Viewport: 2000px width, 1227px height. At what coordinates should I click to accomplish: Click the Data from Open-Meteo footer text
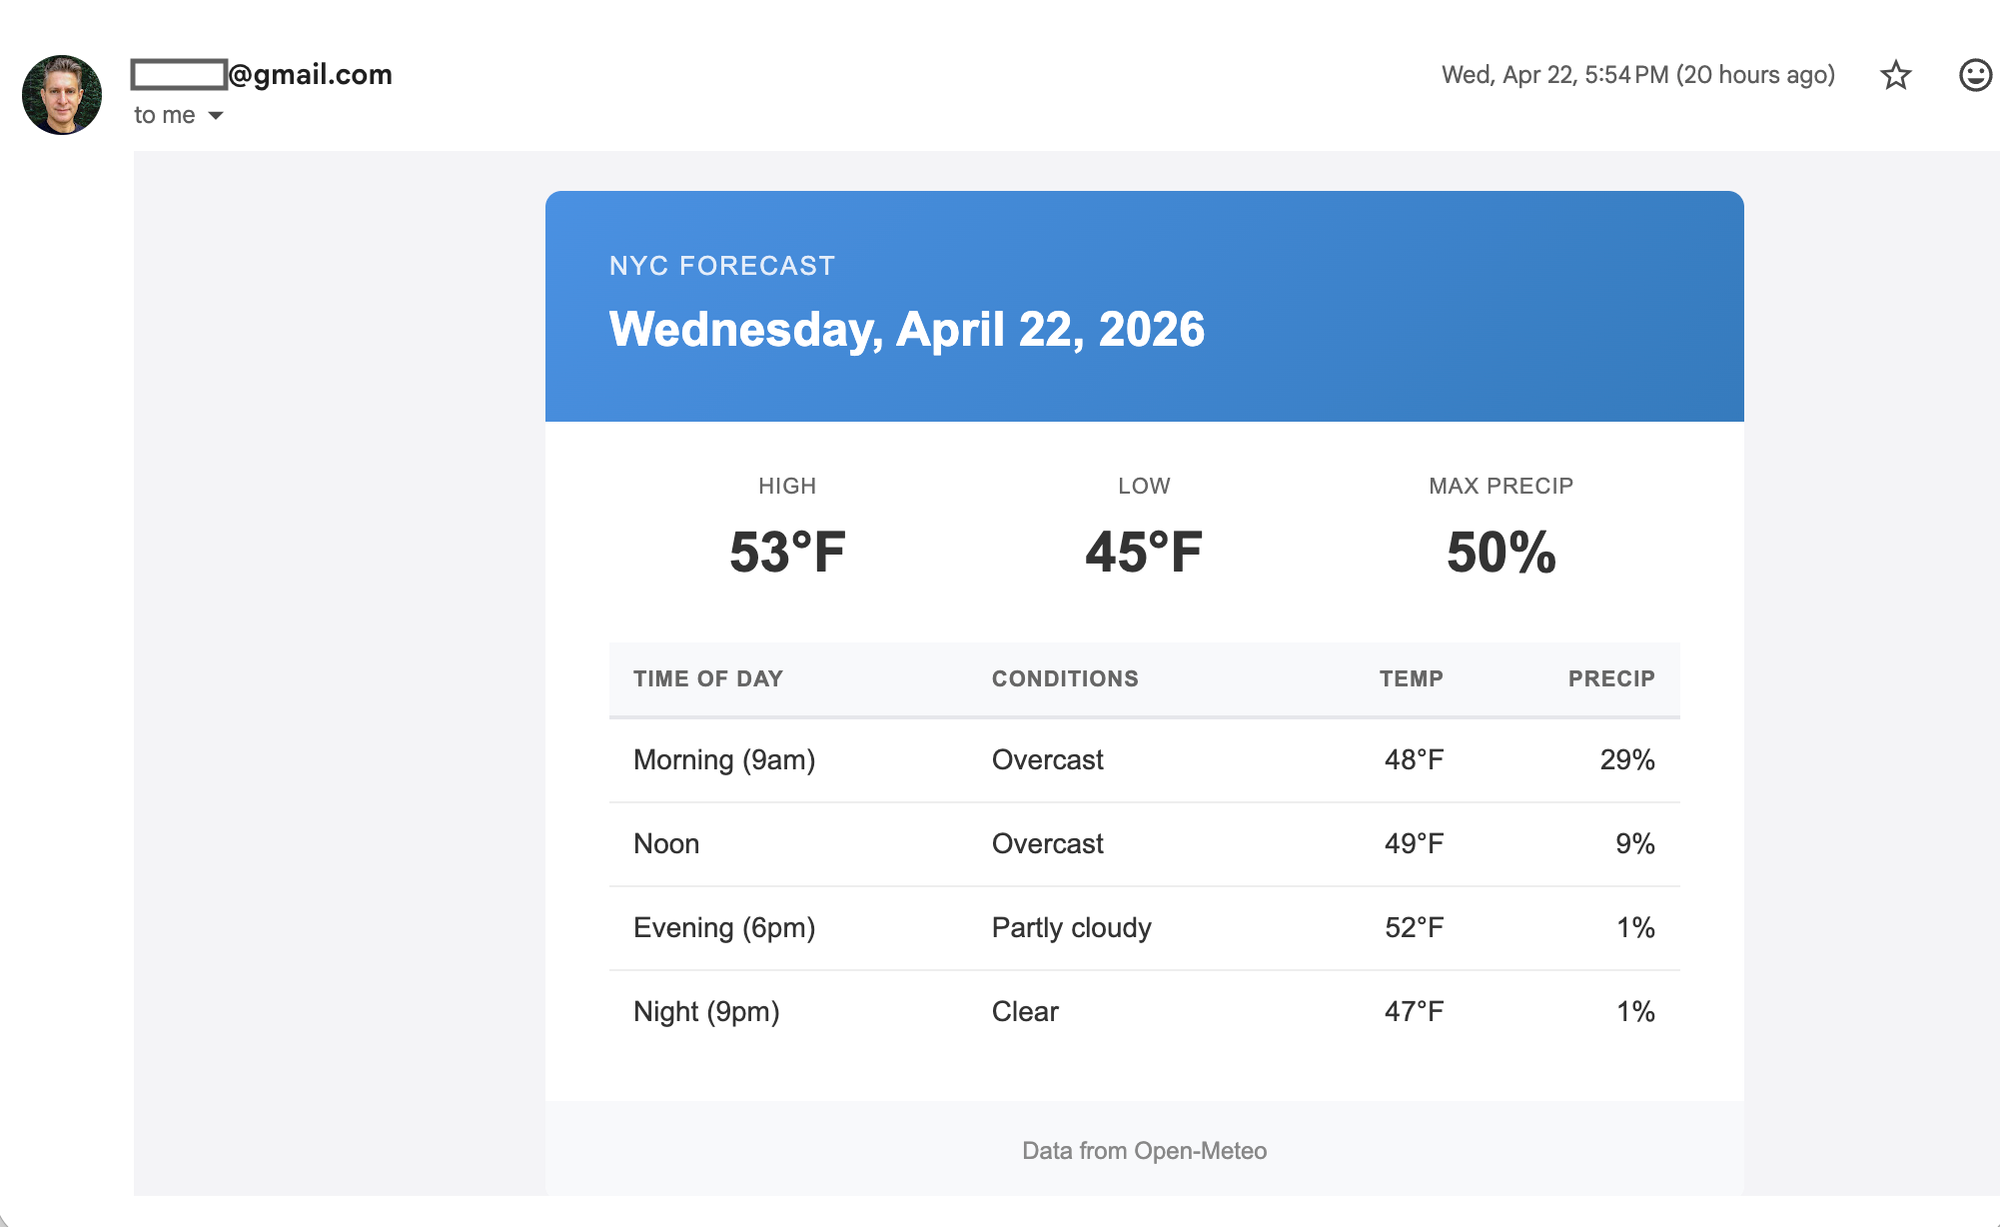coord(1144,1151)
